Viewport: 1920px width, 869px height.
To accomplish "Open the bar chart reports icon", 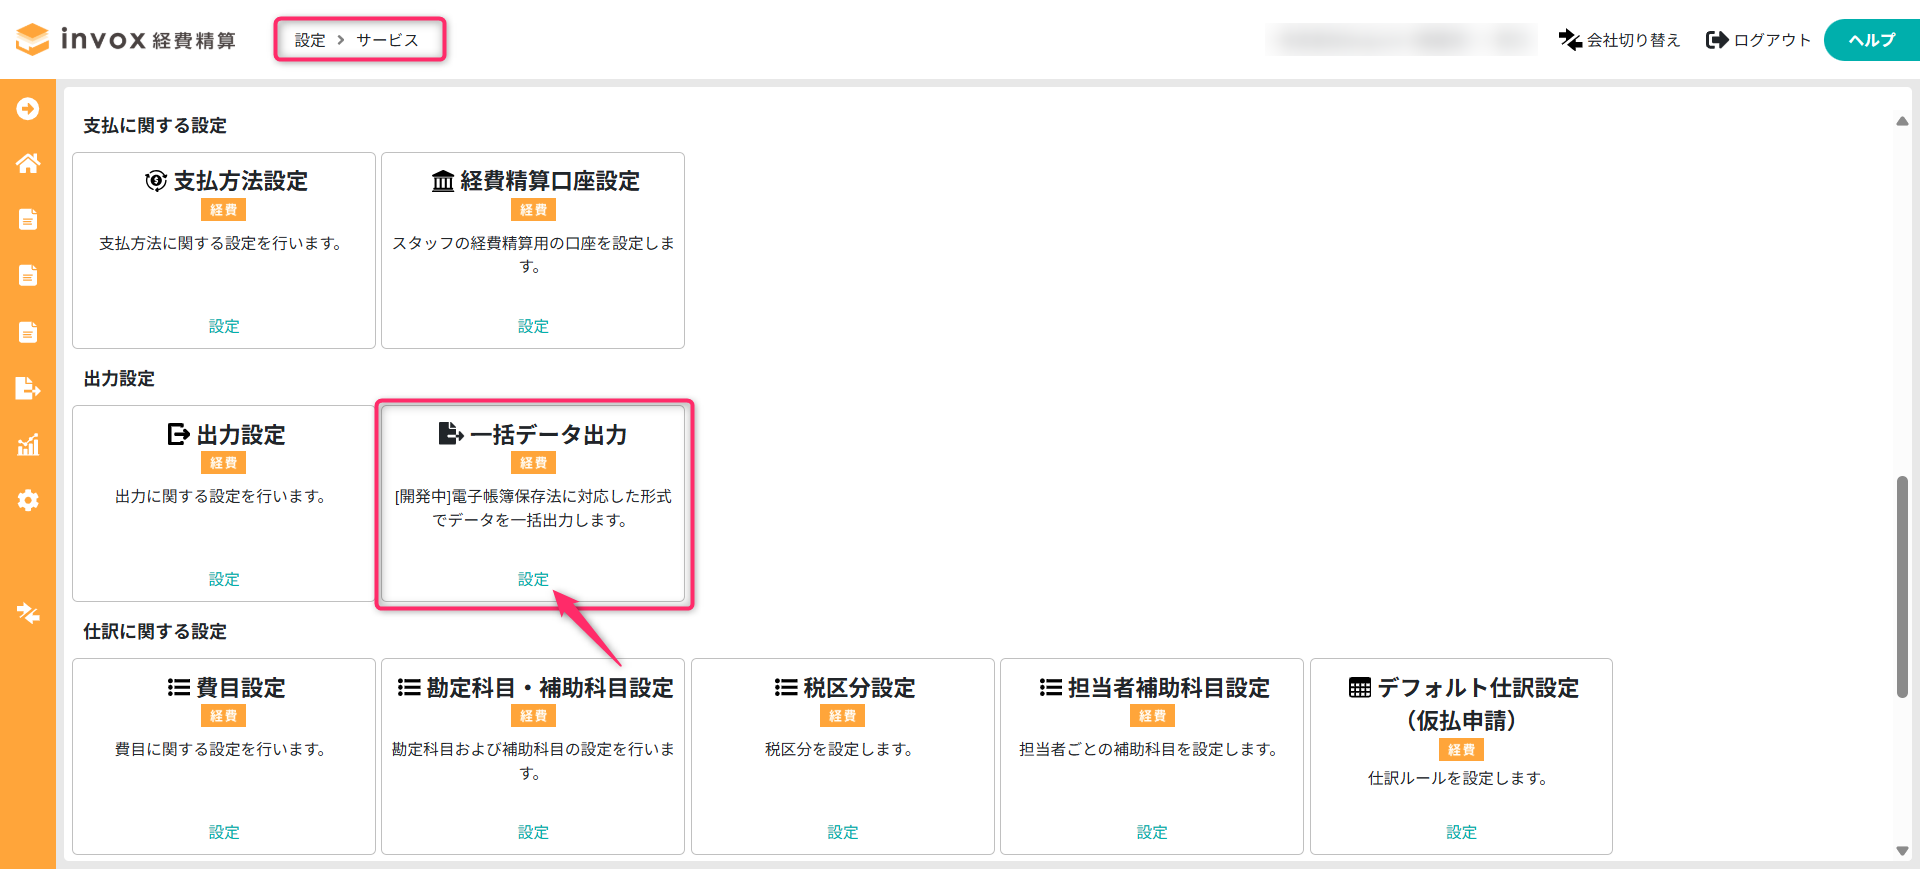I will 28,445.
